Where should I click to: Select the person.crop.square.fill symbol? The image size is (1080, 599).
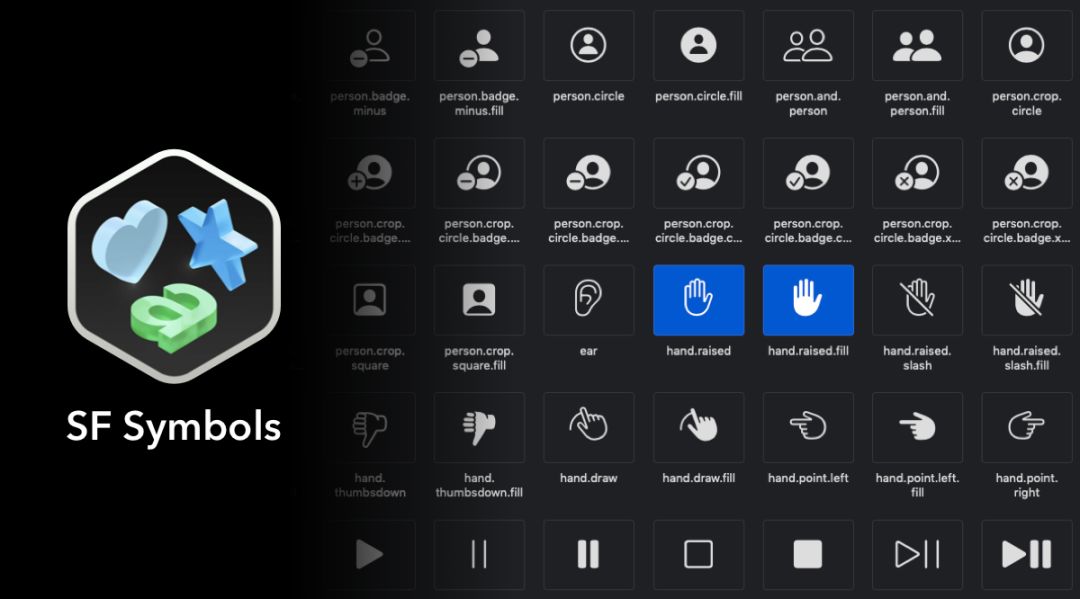(x=479, y=300)
